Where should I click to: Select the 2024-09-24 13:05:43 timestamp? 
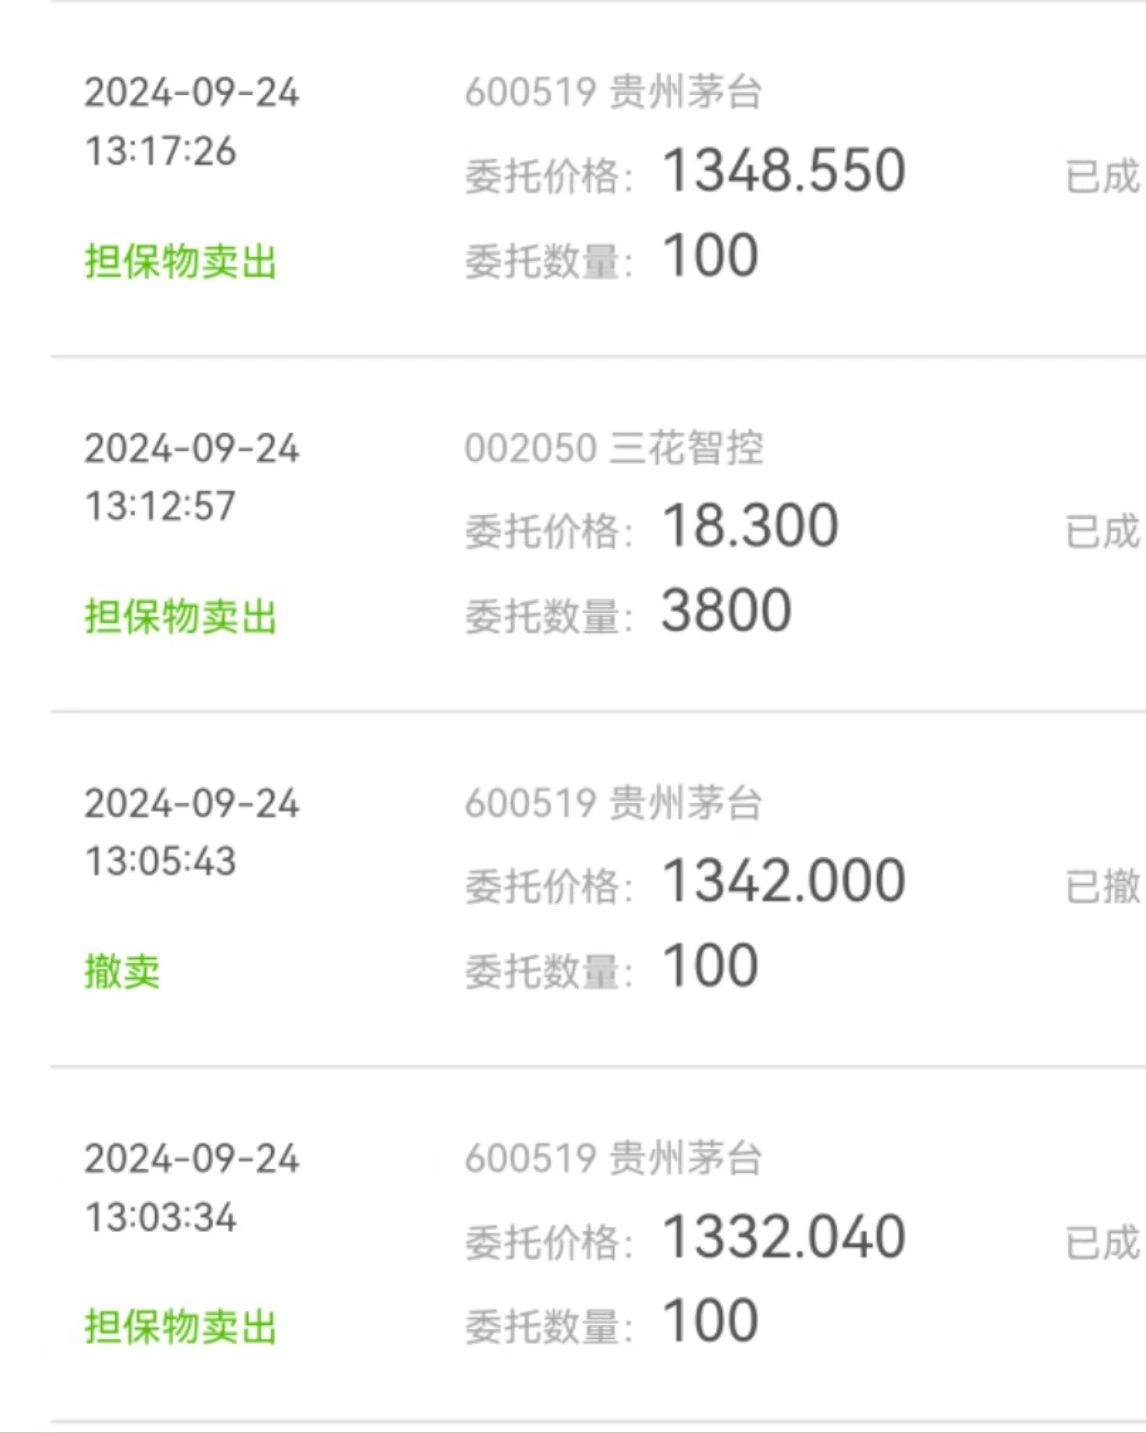pos(191,833)
